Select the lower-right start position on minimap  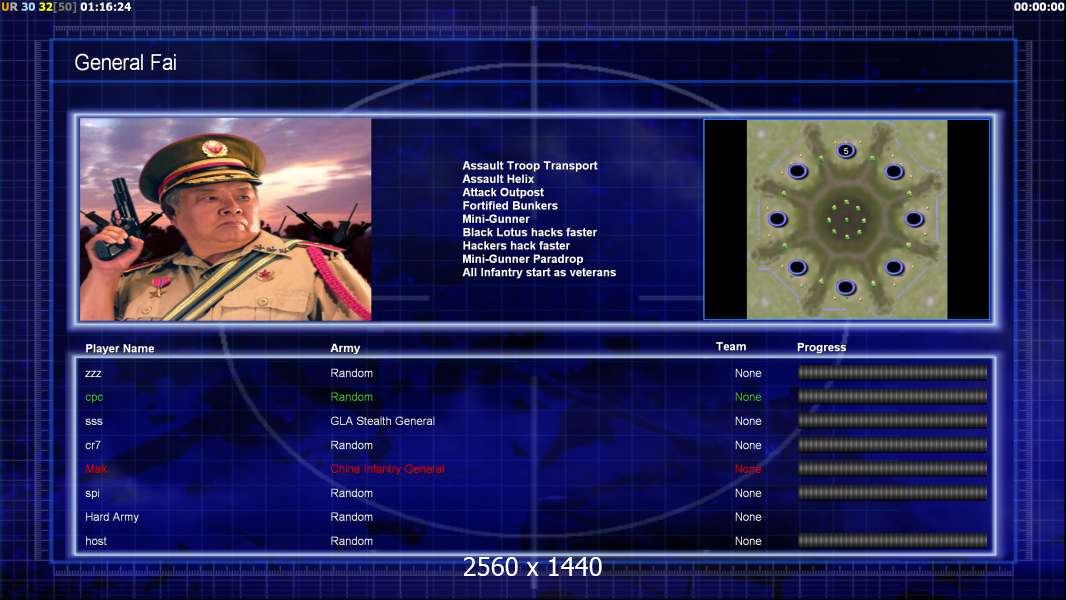pos(894,267)
